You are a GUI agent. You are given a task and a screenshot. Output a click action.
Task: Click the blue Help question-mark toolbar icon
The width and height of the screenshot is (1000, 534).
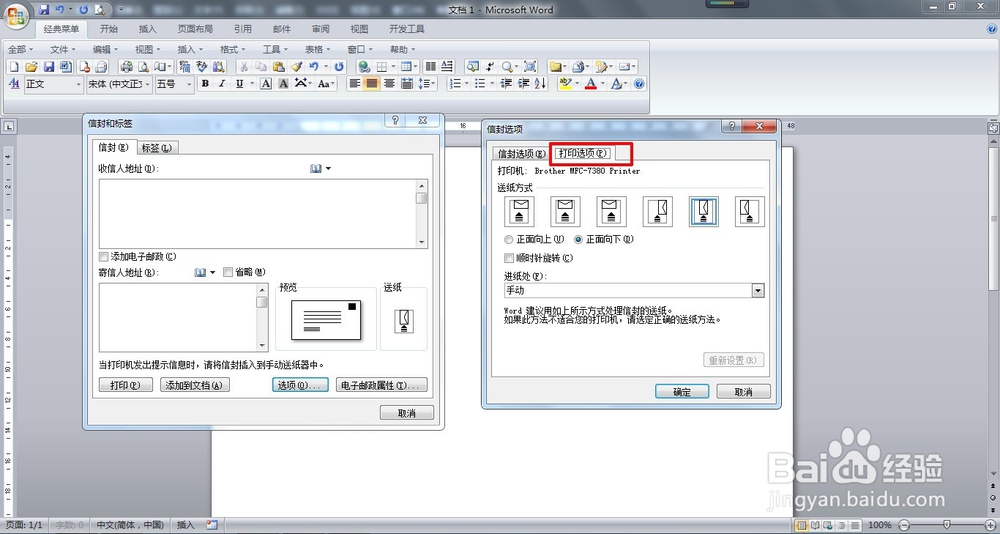coord(639,84)
